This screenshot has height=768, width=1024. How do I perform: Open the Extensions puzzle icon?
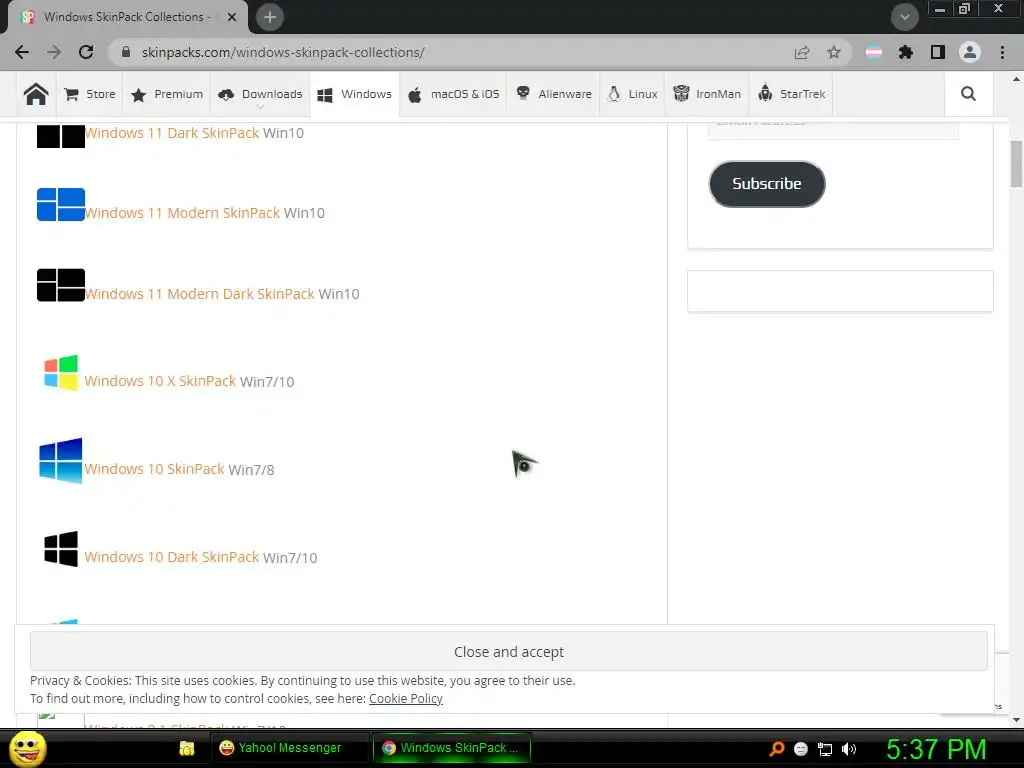906,52
